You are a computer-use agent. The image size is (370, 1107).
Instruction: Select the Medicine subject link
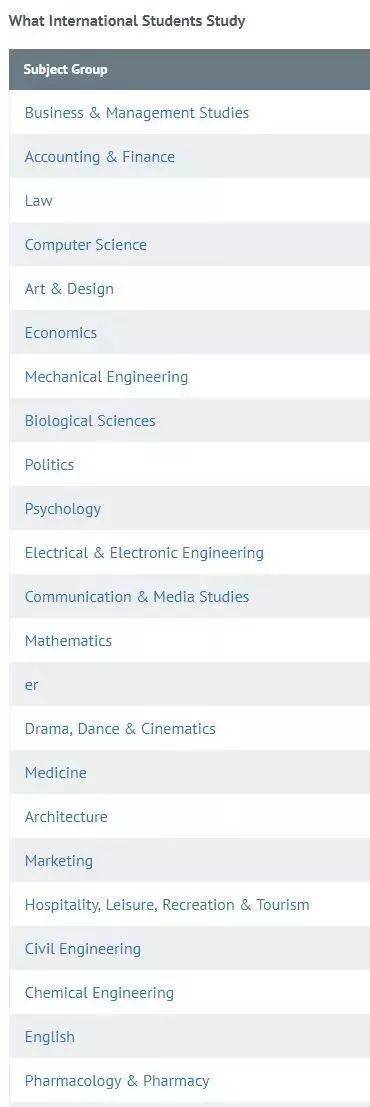point(55,773)
